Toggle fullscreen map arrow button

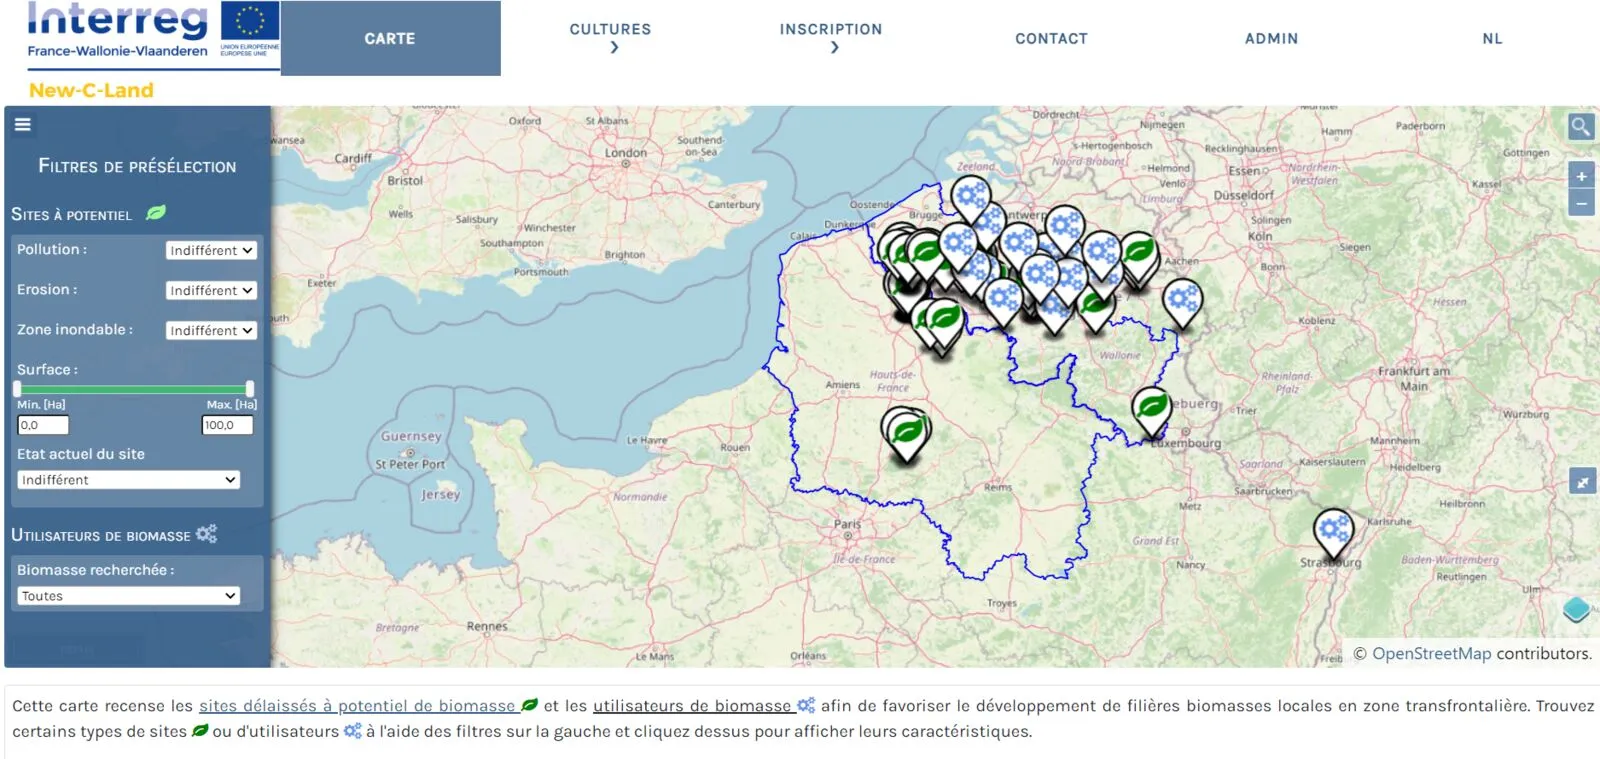tap(1582, 482)
